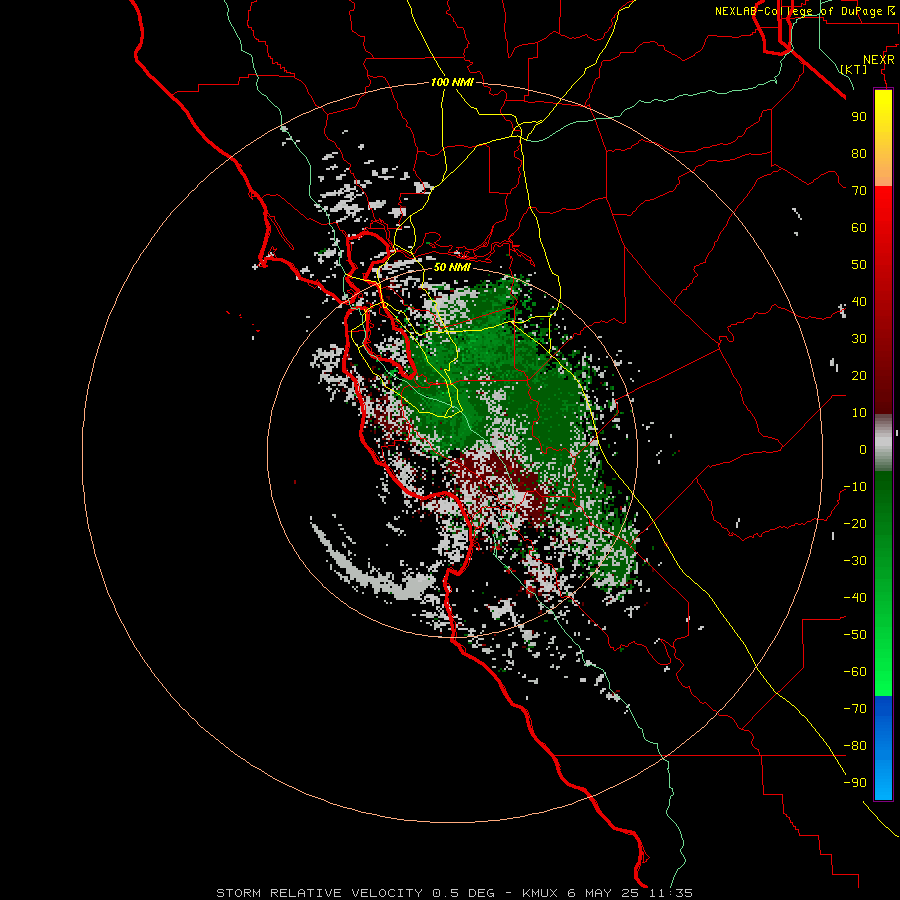Click the -20 tick label on the velocity scale

pyautogui.click(x=855, y=523)
